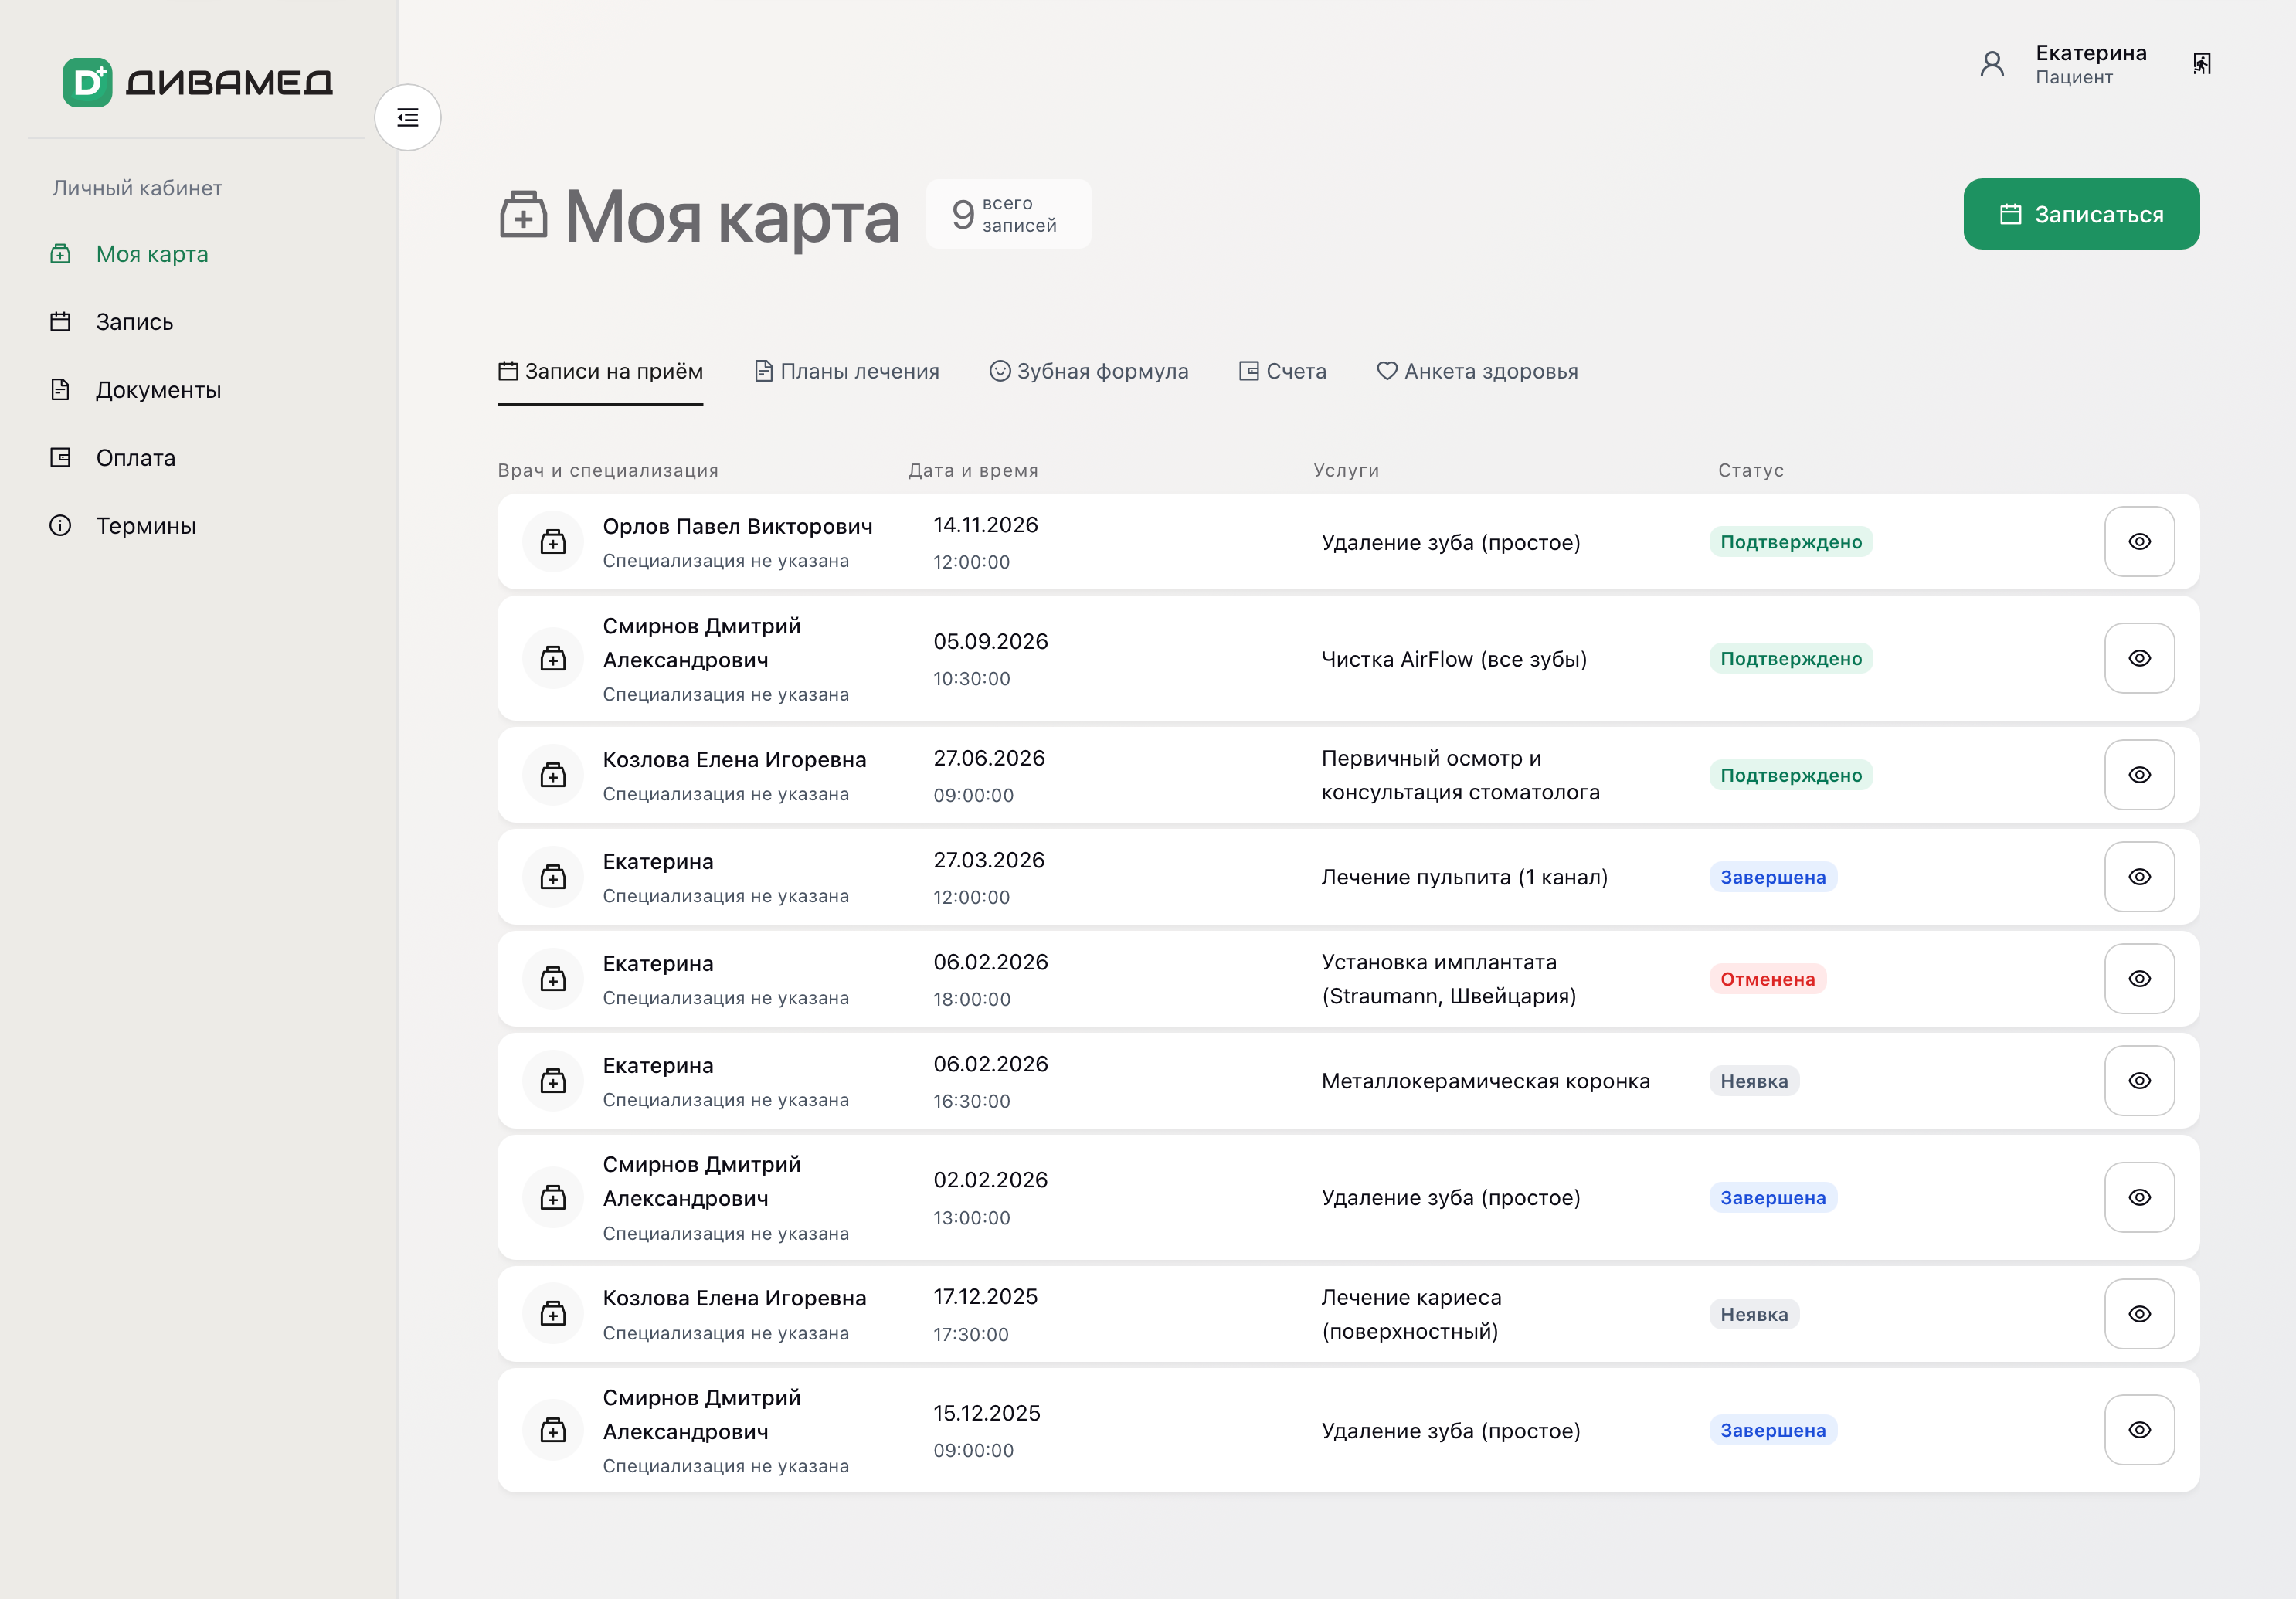
Task: Open Моя карта in the sidebar
Action: [130, 254]
